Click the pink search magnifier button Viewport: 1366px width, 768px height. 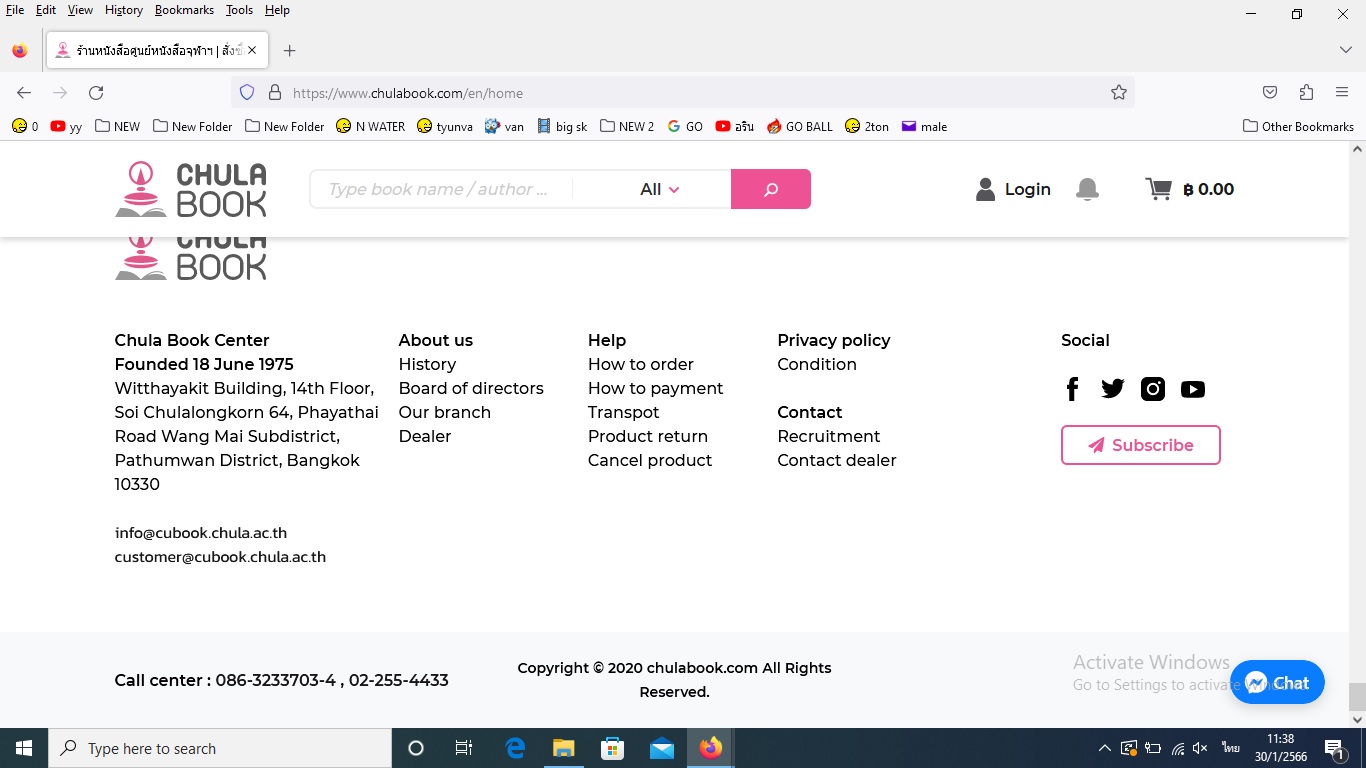tap(770, 189)
